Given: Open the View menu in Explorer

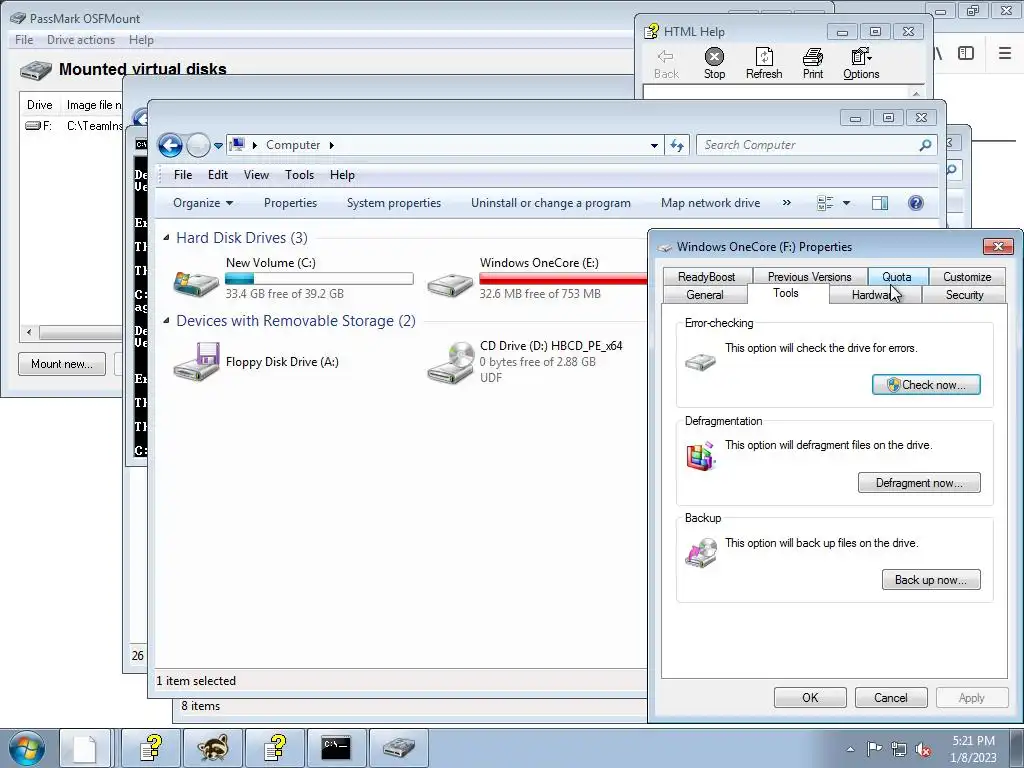Looking at the screenshot, I should [256, 175].
